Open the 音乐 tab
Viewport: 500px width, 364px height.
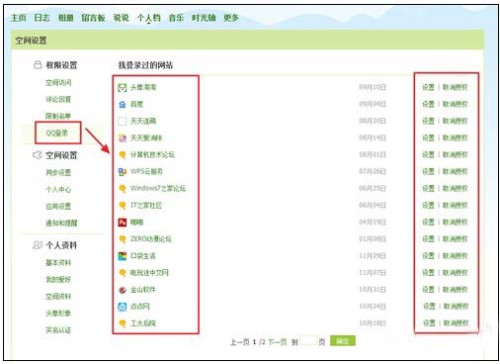click(x=176, y=18)
